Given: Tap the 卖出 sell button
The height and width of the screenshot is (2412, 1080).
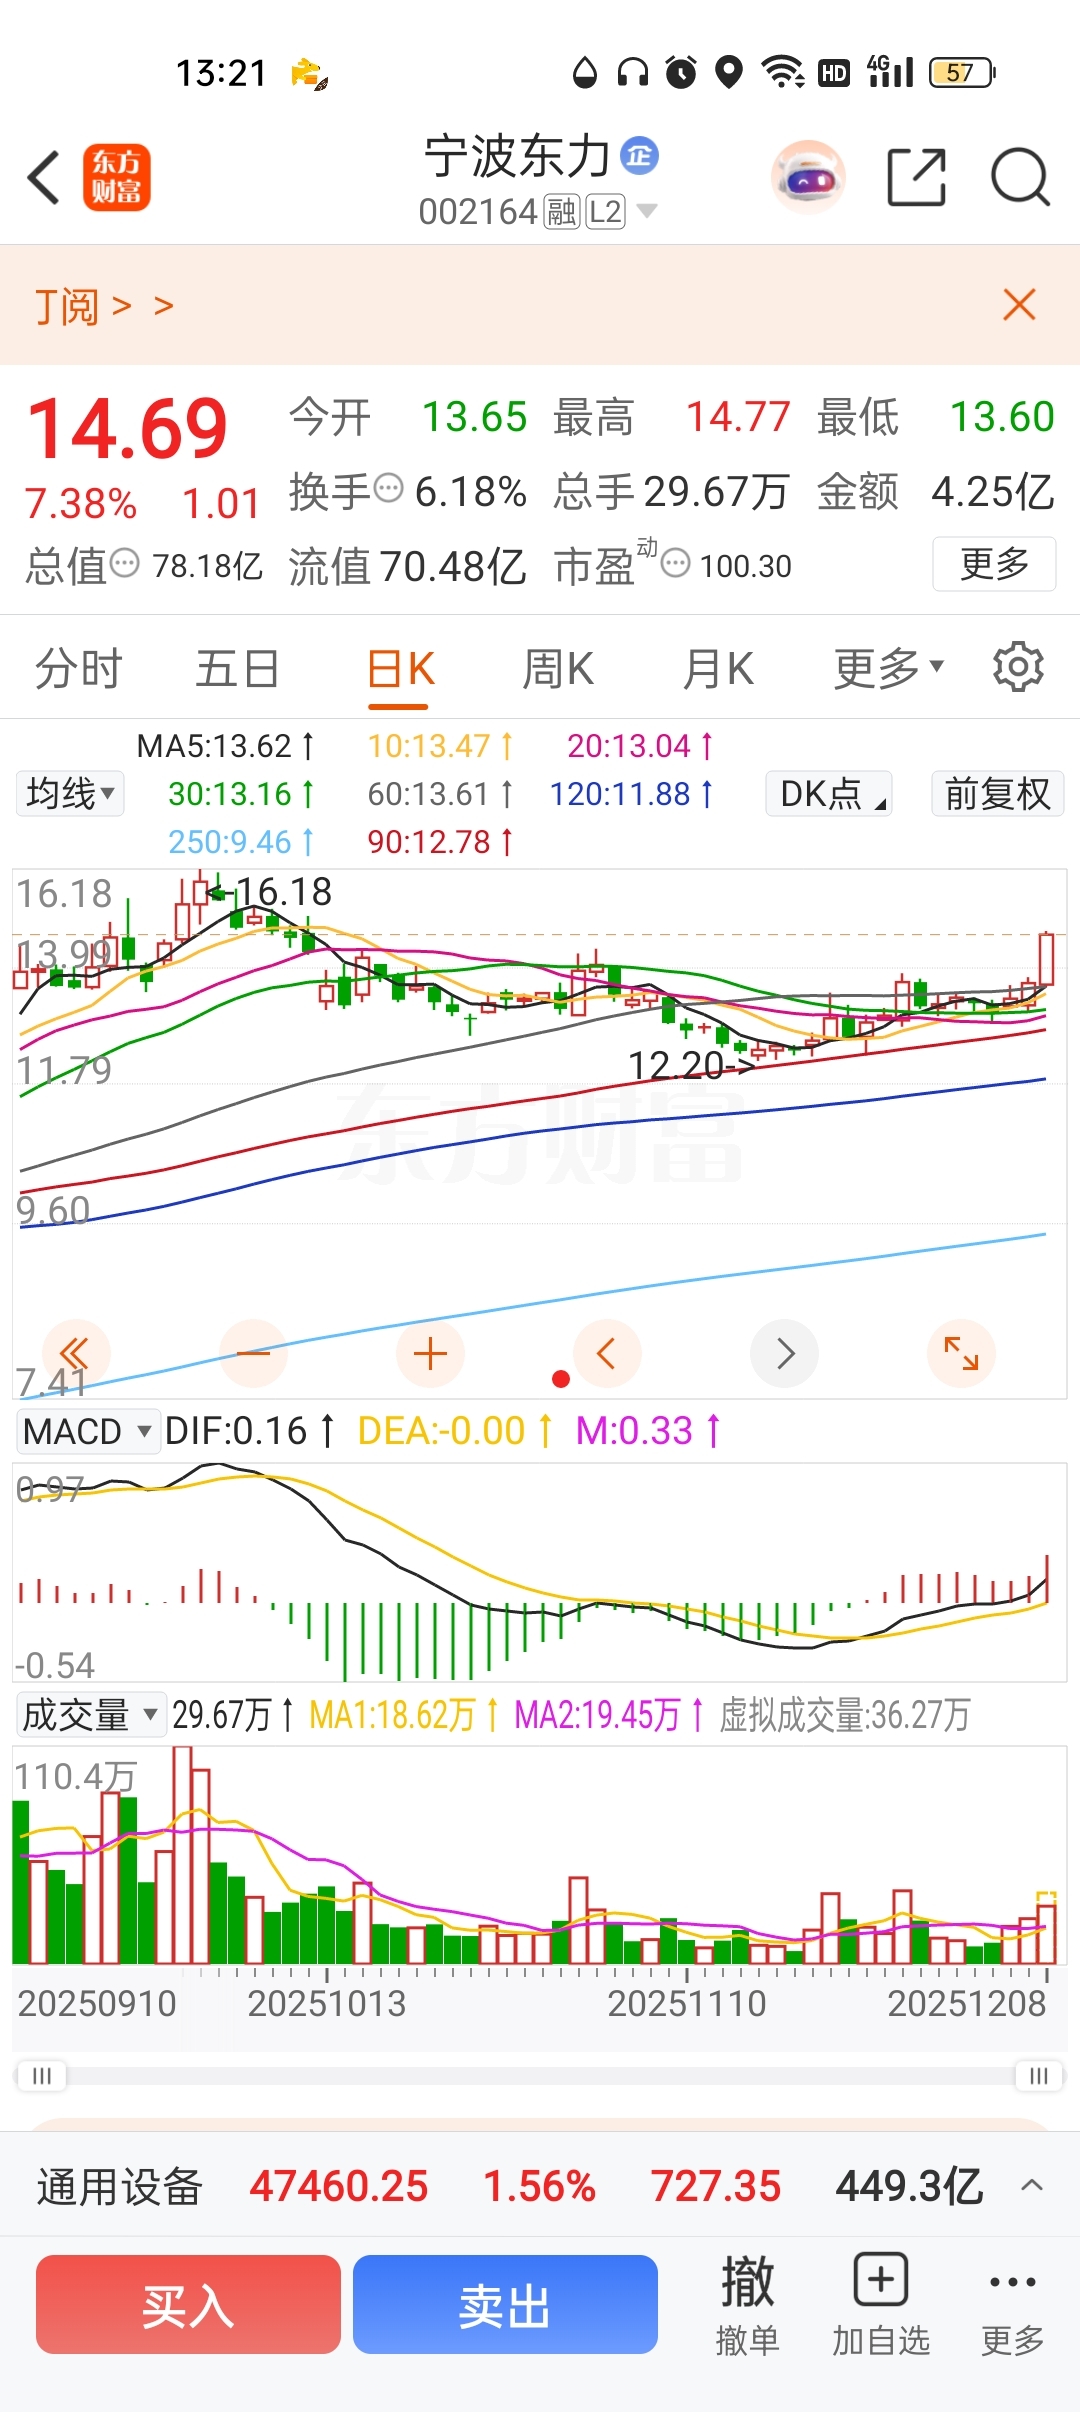Looking at the screenshot, I should pyautogui.click(x=505, y=2305).
